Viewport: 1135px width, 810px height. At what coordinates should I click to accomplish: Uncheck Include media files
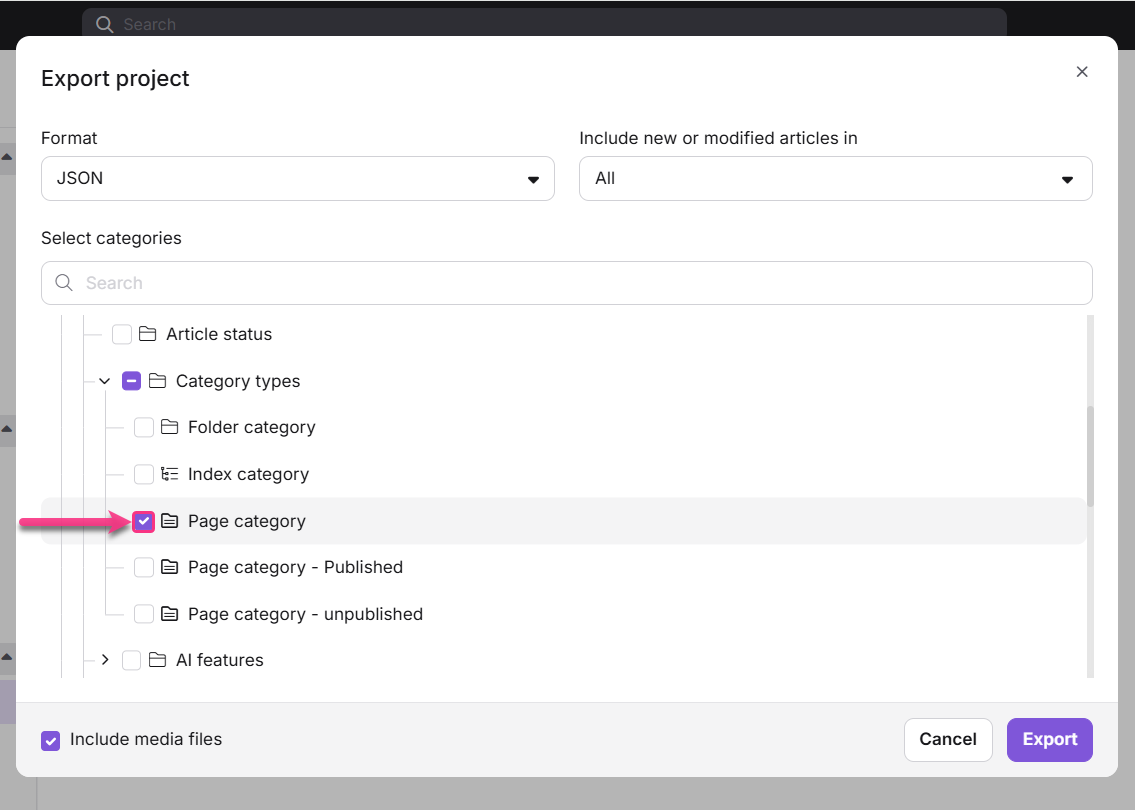pos(51,741)
